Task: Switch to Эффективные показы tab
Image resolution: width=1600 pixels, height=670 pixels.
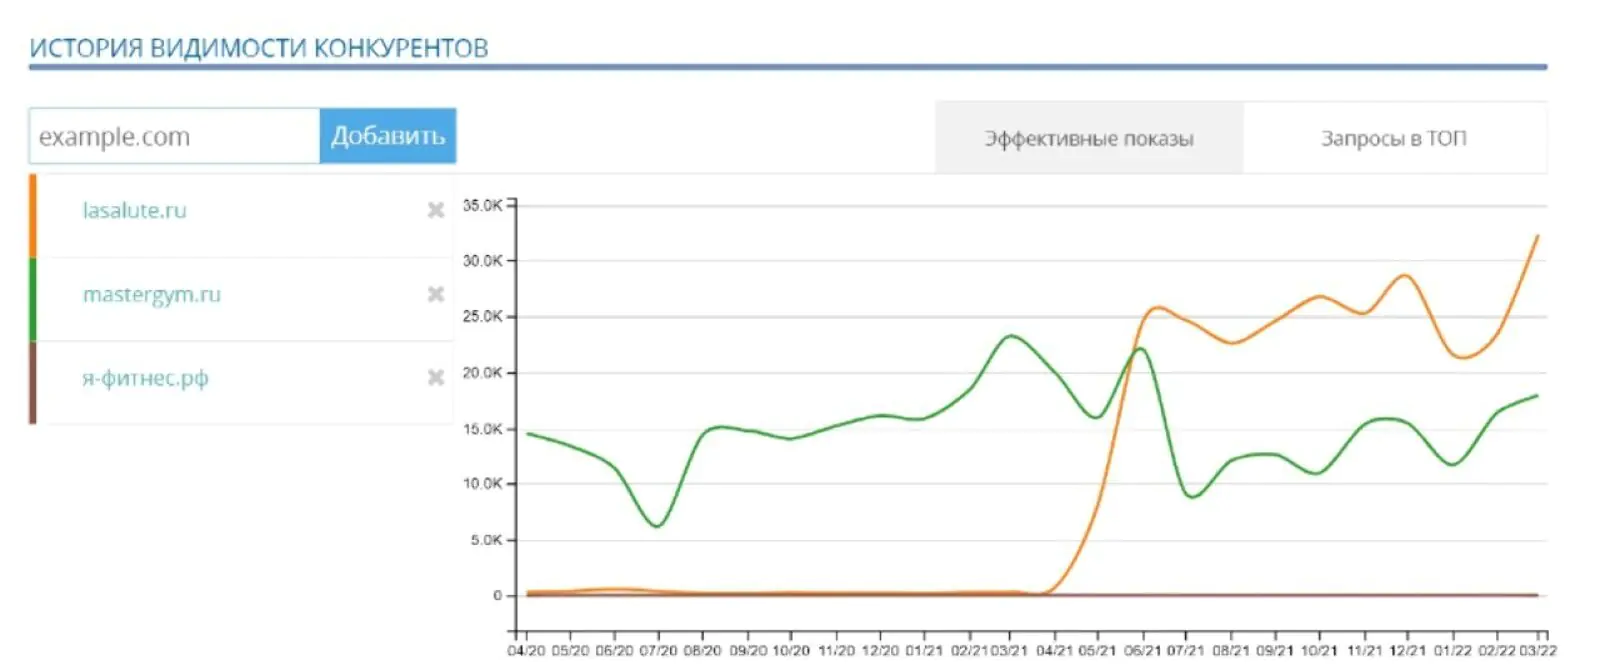Action: point(1089,138)
